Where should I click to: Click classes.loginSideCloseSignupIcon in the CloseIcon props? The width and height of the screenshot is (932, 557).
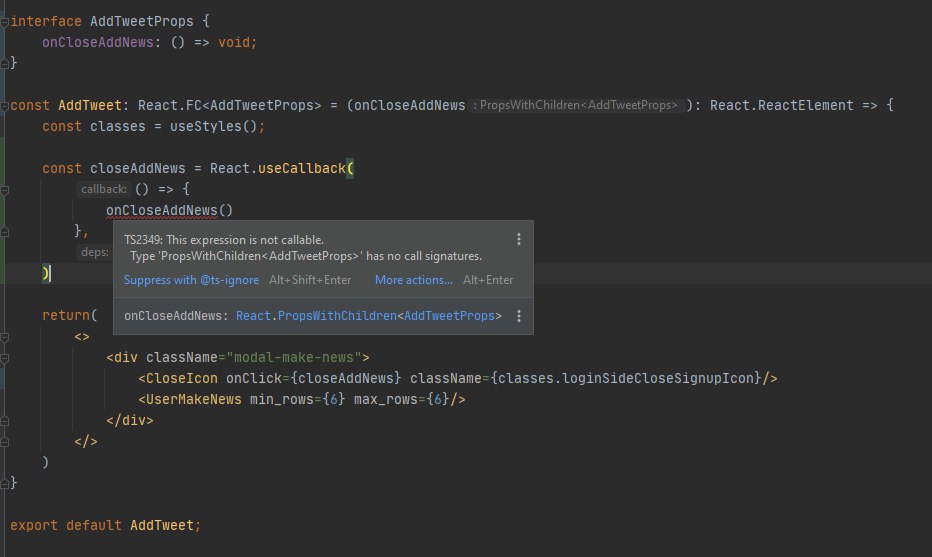pos(660,378)
